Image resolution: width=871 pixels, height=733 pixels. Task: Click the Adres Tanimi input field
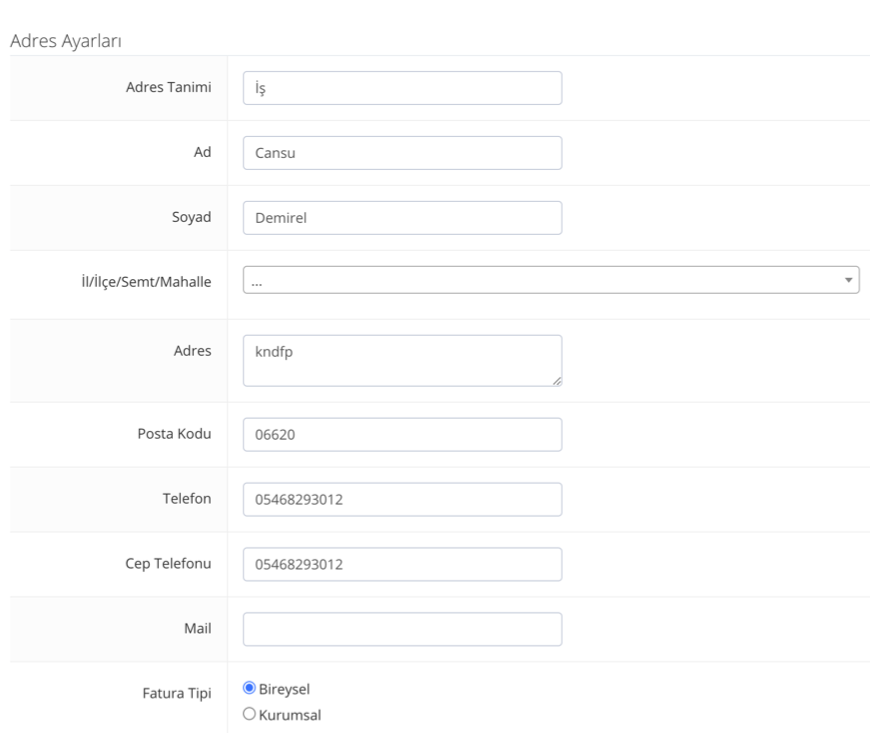[x=402, y=88]
